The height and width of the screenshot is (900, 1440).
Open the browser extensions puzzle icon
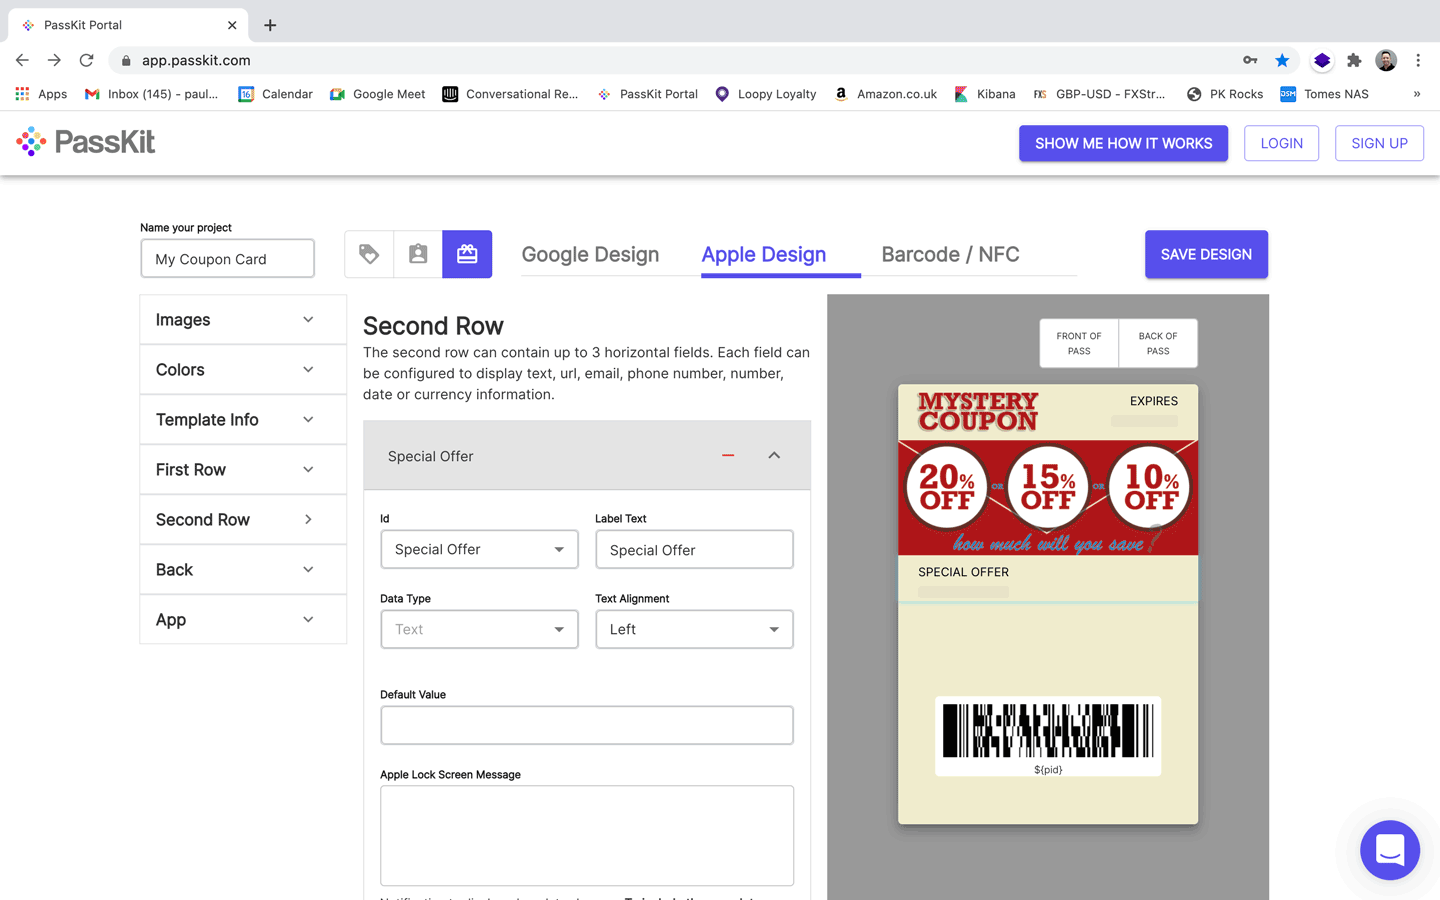pyautogui.click(x=1354, y=60)
